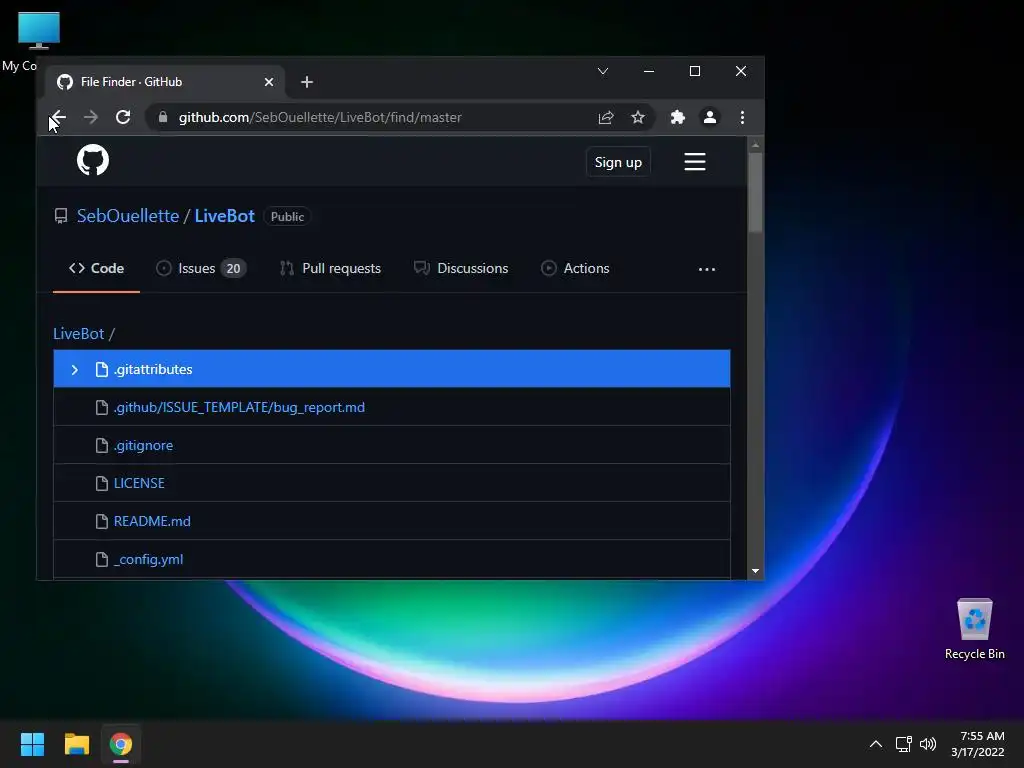Open the Pull requests tab

pyautogui.click(x=330, y=268)
